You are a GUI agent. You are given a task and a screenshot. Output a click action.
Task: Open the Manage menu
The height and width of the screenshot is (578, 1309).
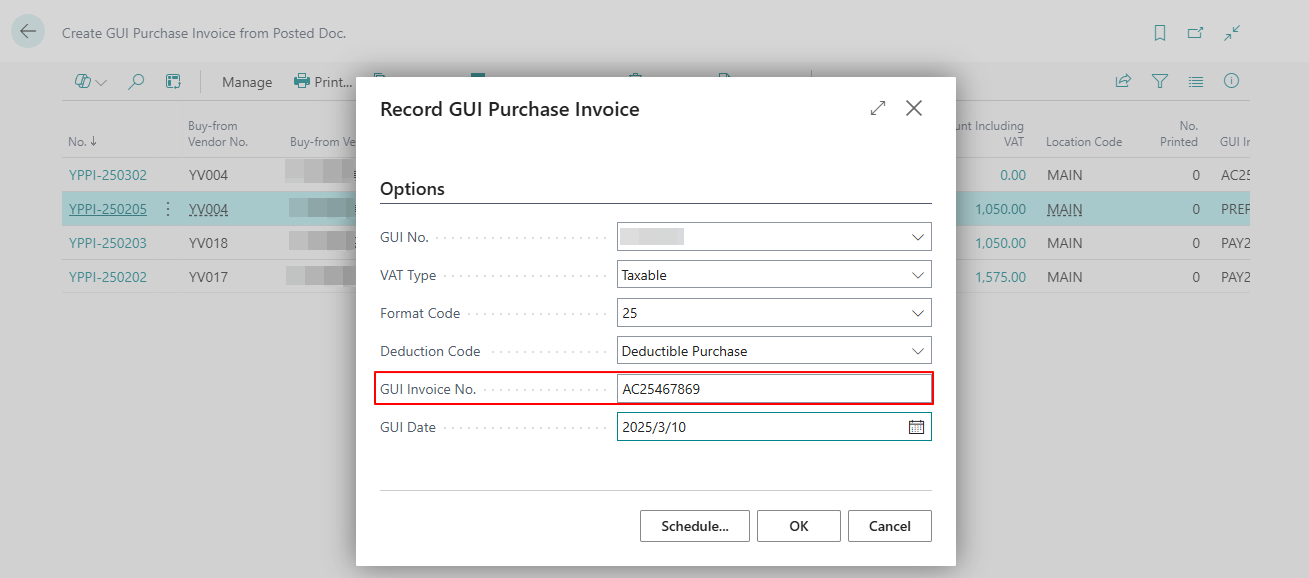247,82
